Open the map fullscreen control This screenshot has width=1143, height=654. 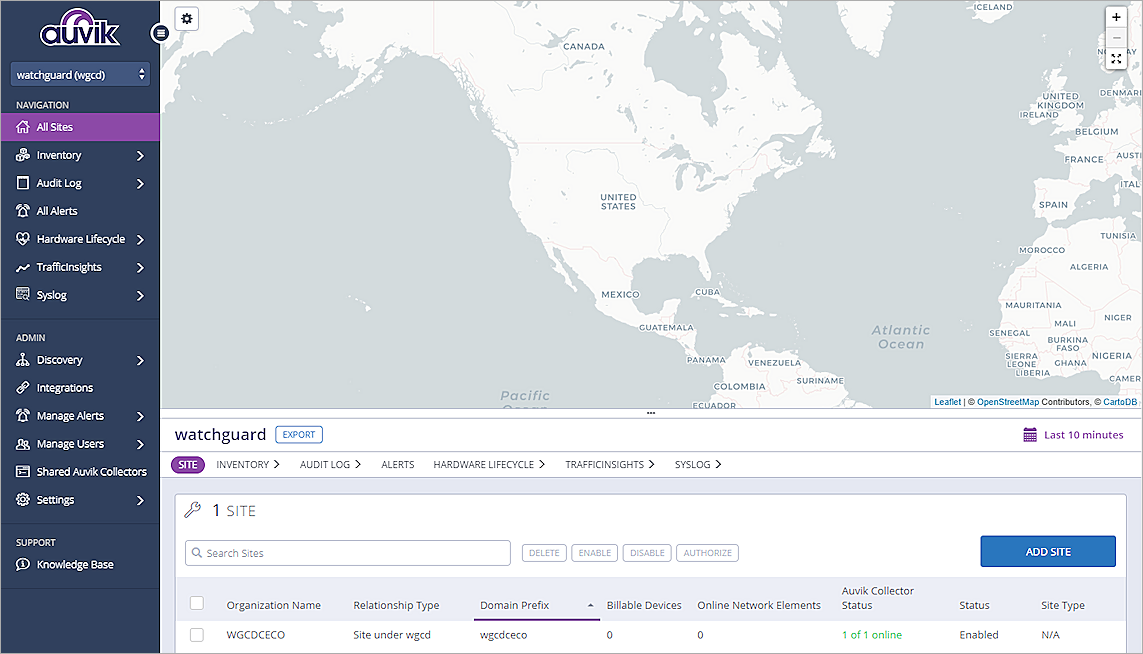point(1116,58)
